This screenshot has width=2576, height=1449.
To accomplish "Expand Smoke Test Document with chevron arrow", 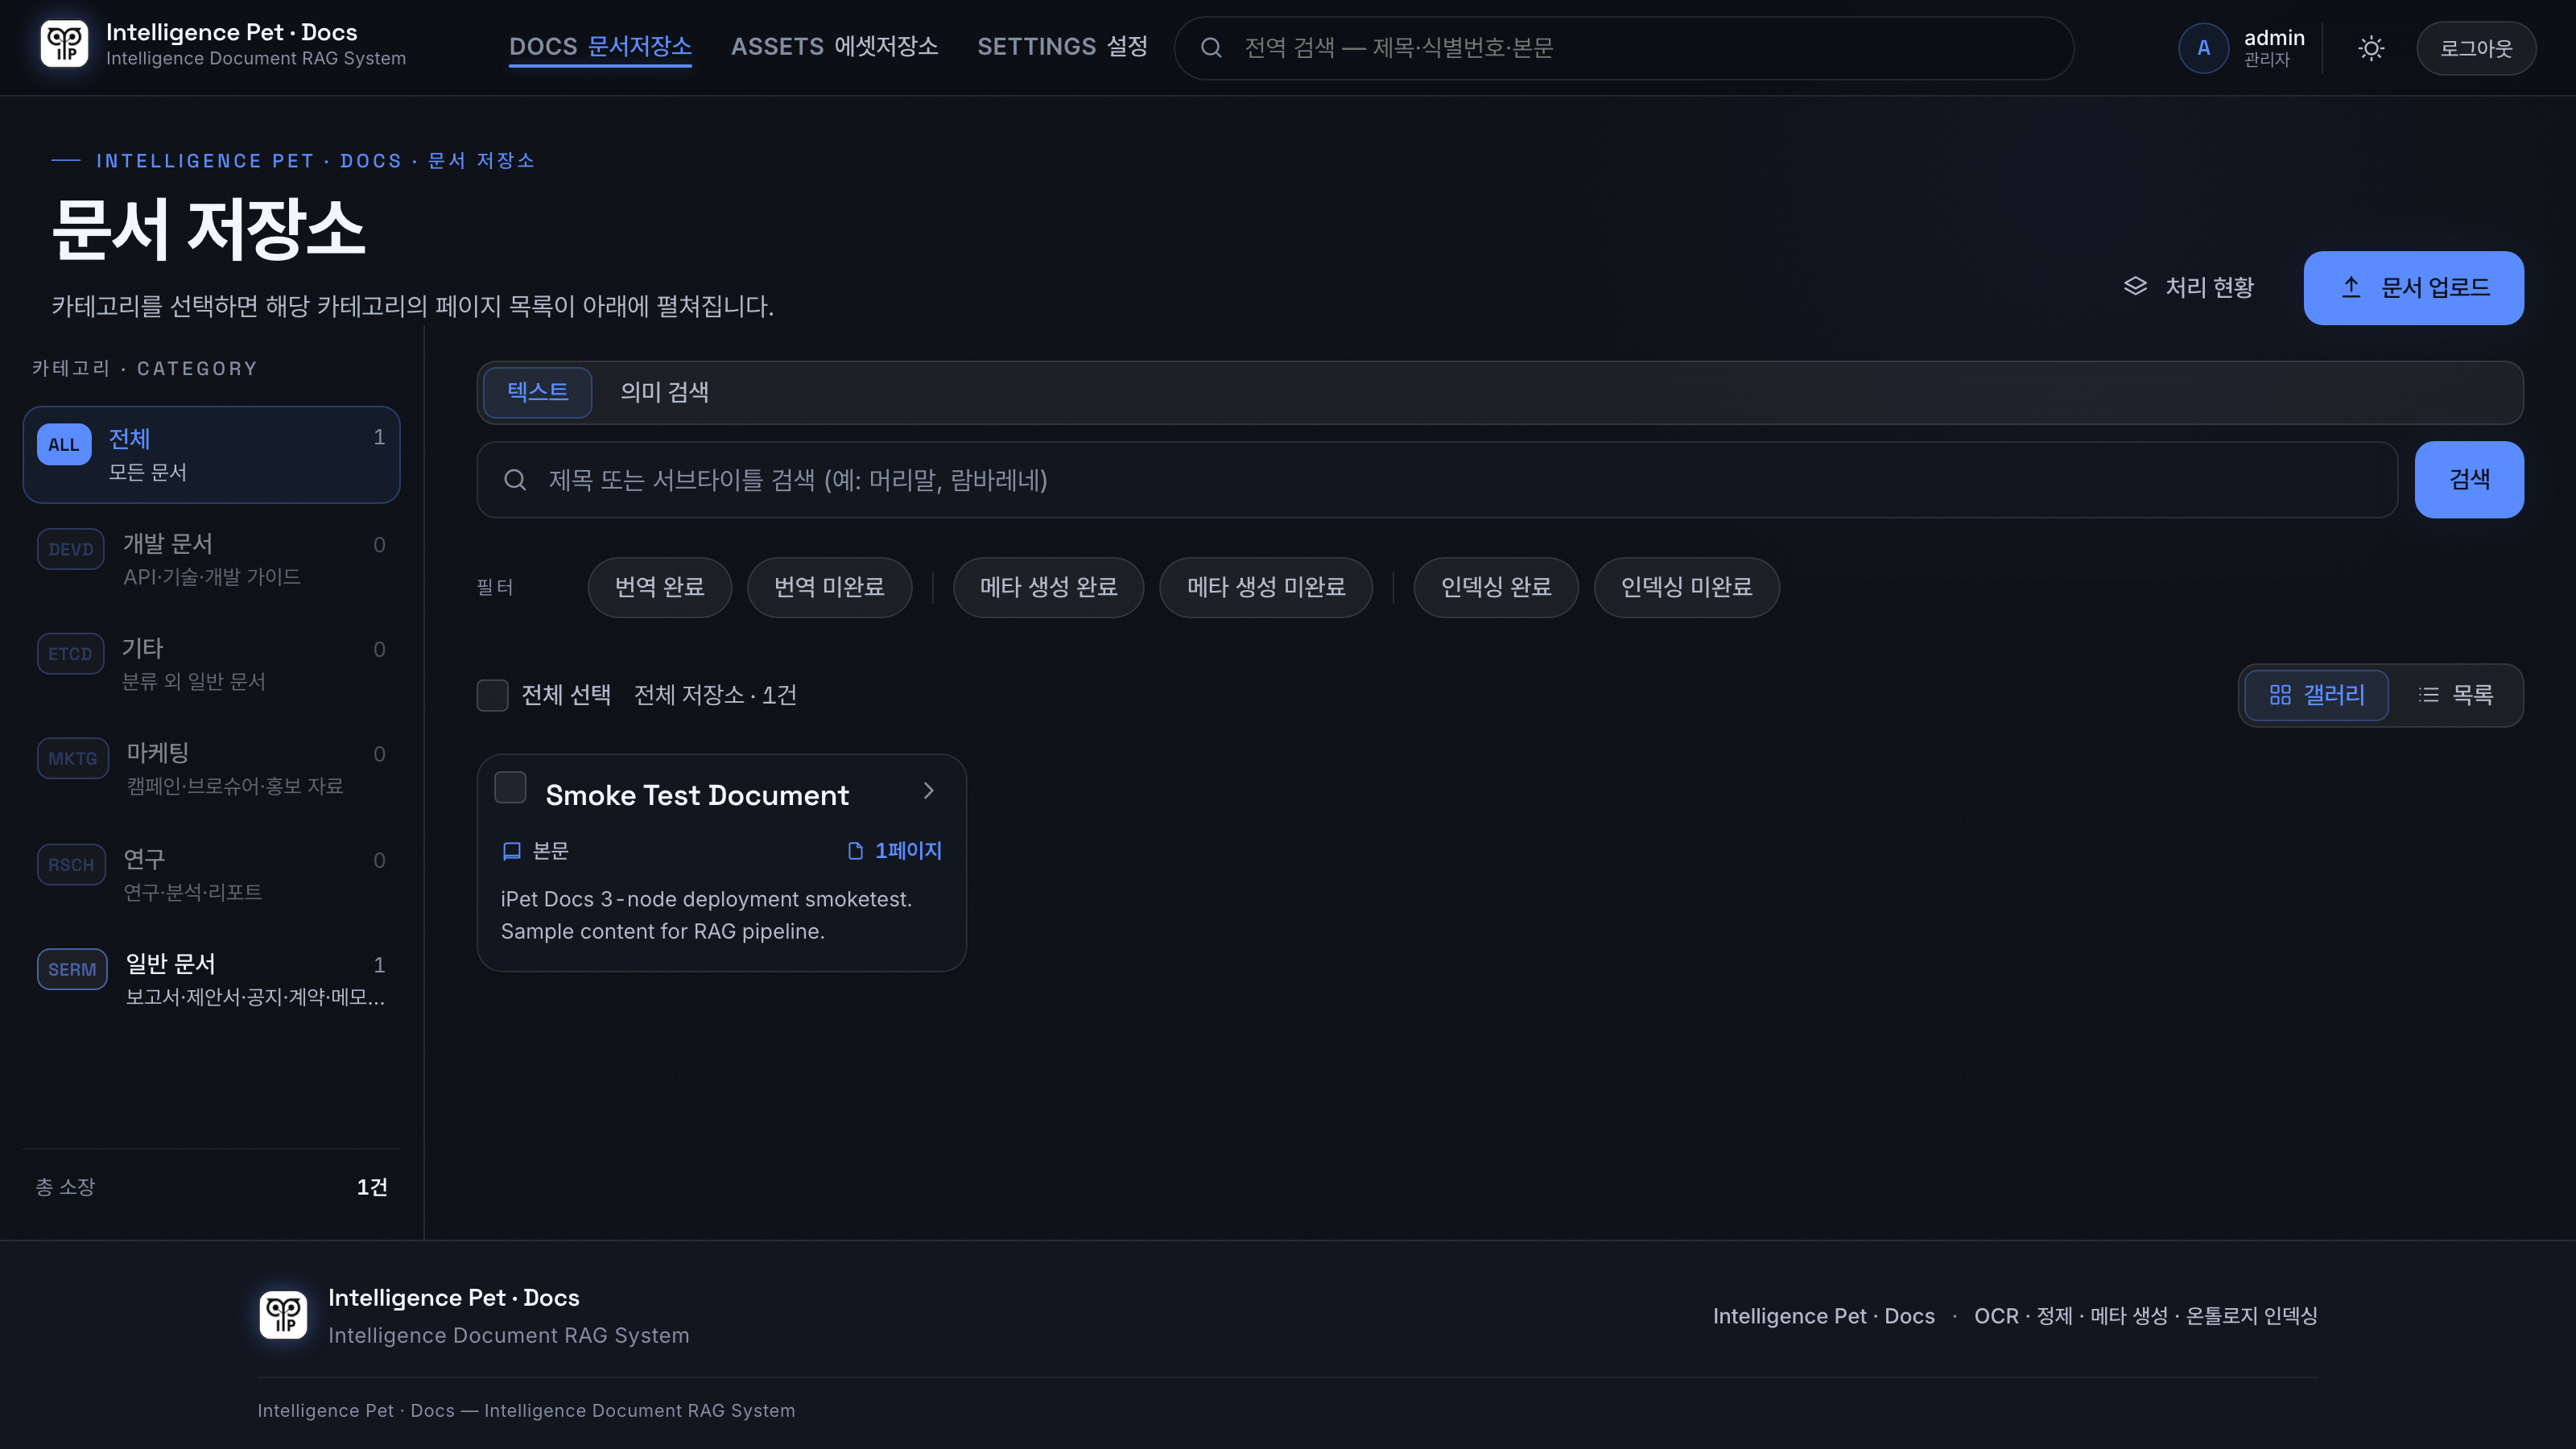I will pos(929,791).
